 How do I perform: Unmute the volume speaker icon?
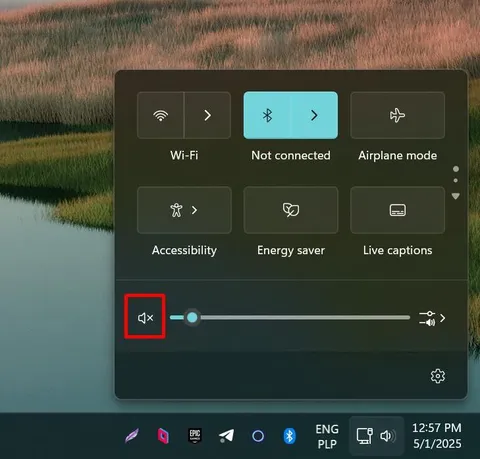pyautogui.click(x=145, y=318)
